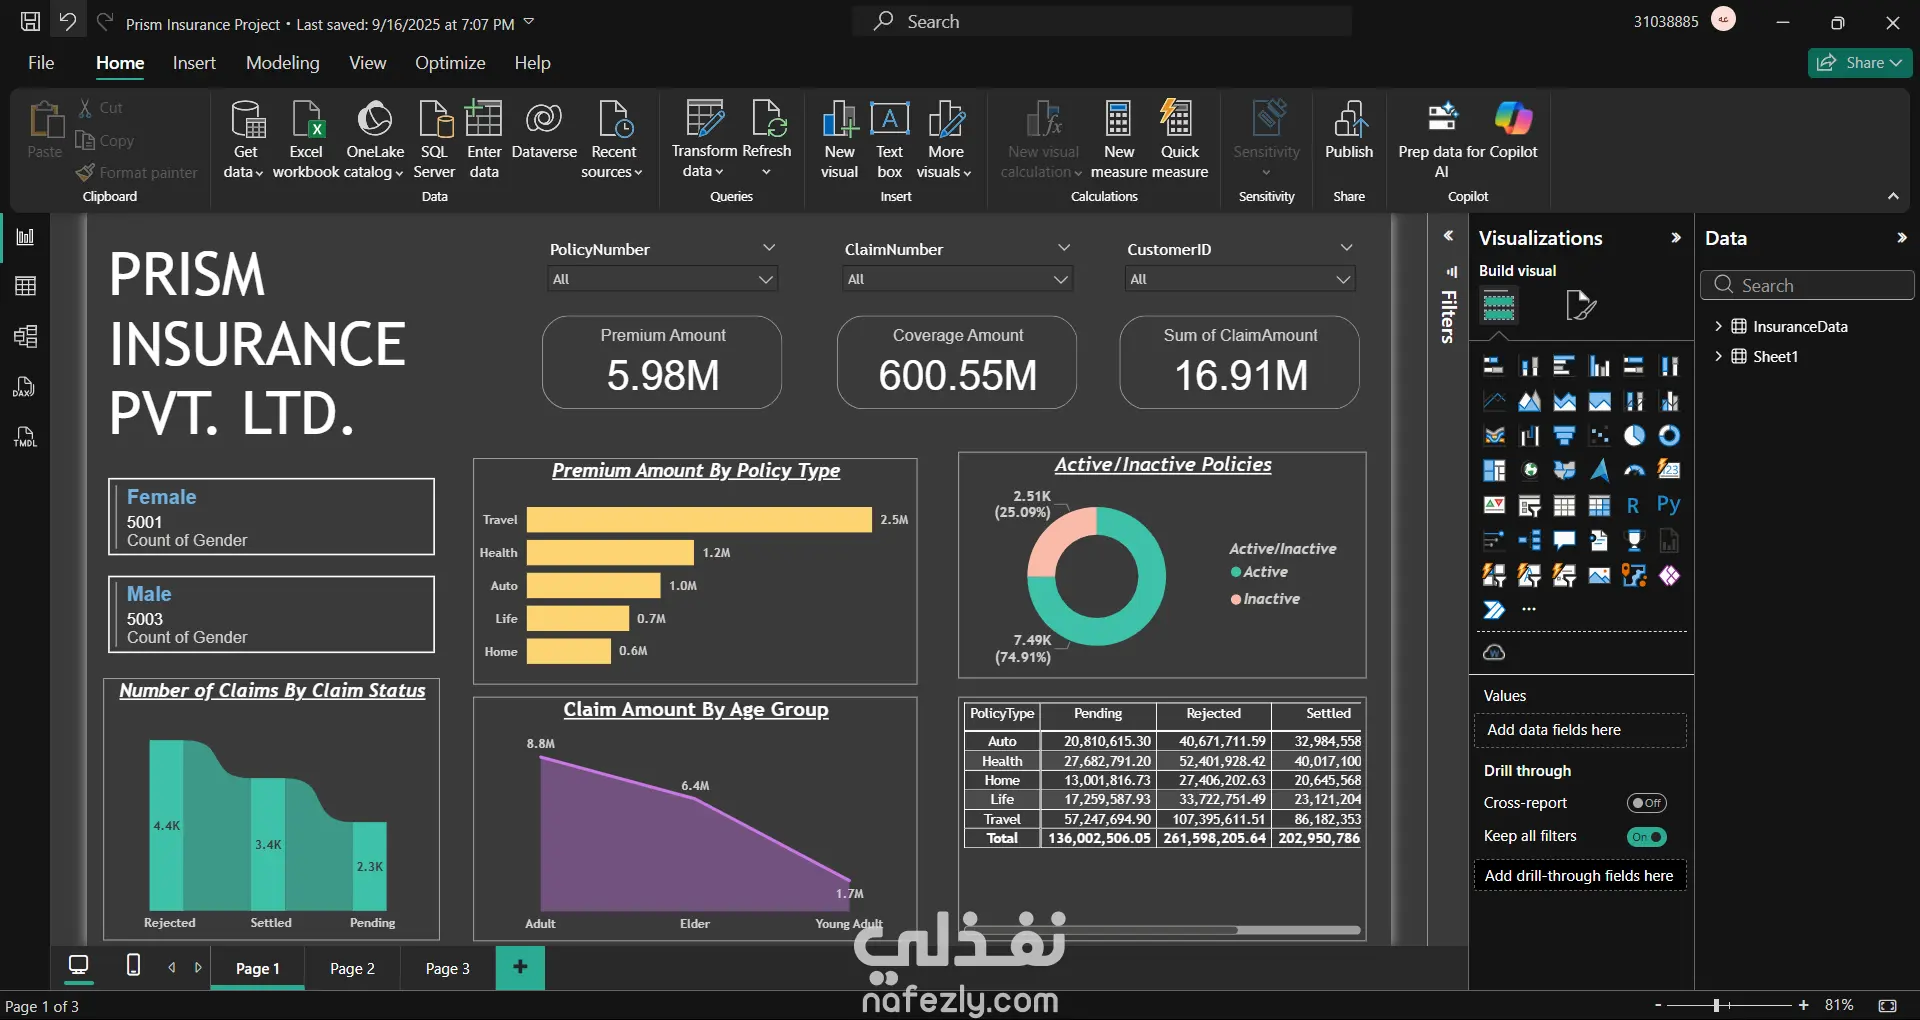Select the decomposition tree visual icon
1920x1020 pixels.
[1530, 541]
